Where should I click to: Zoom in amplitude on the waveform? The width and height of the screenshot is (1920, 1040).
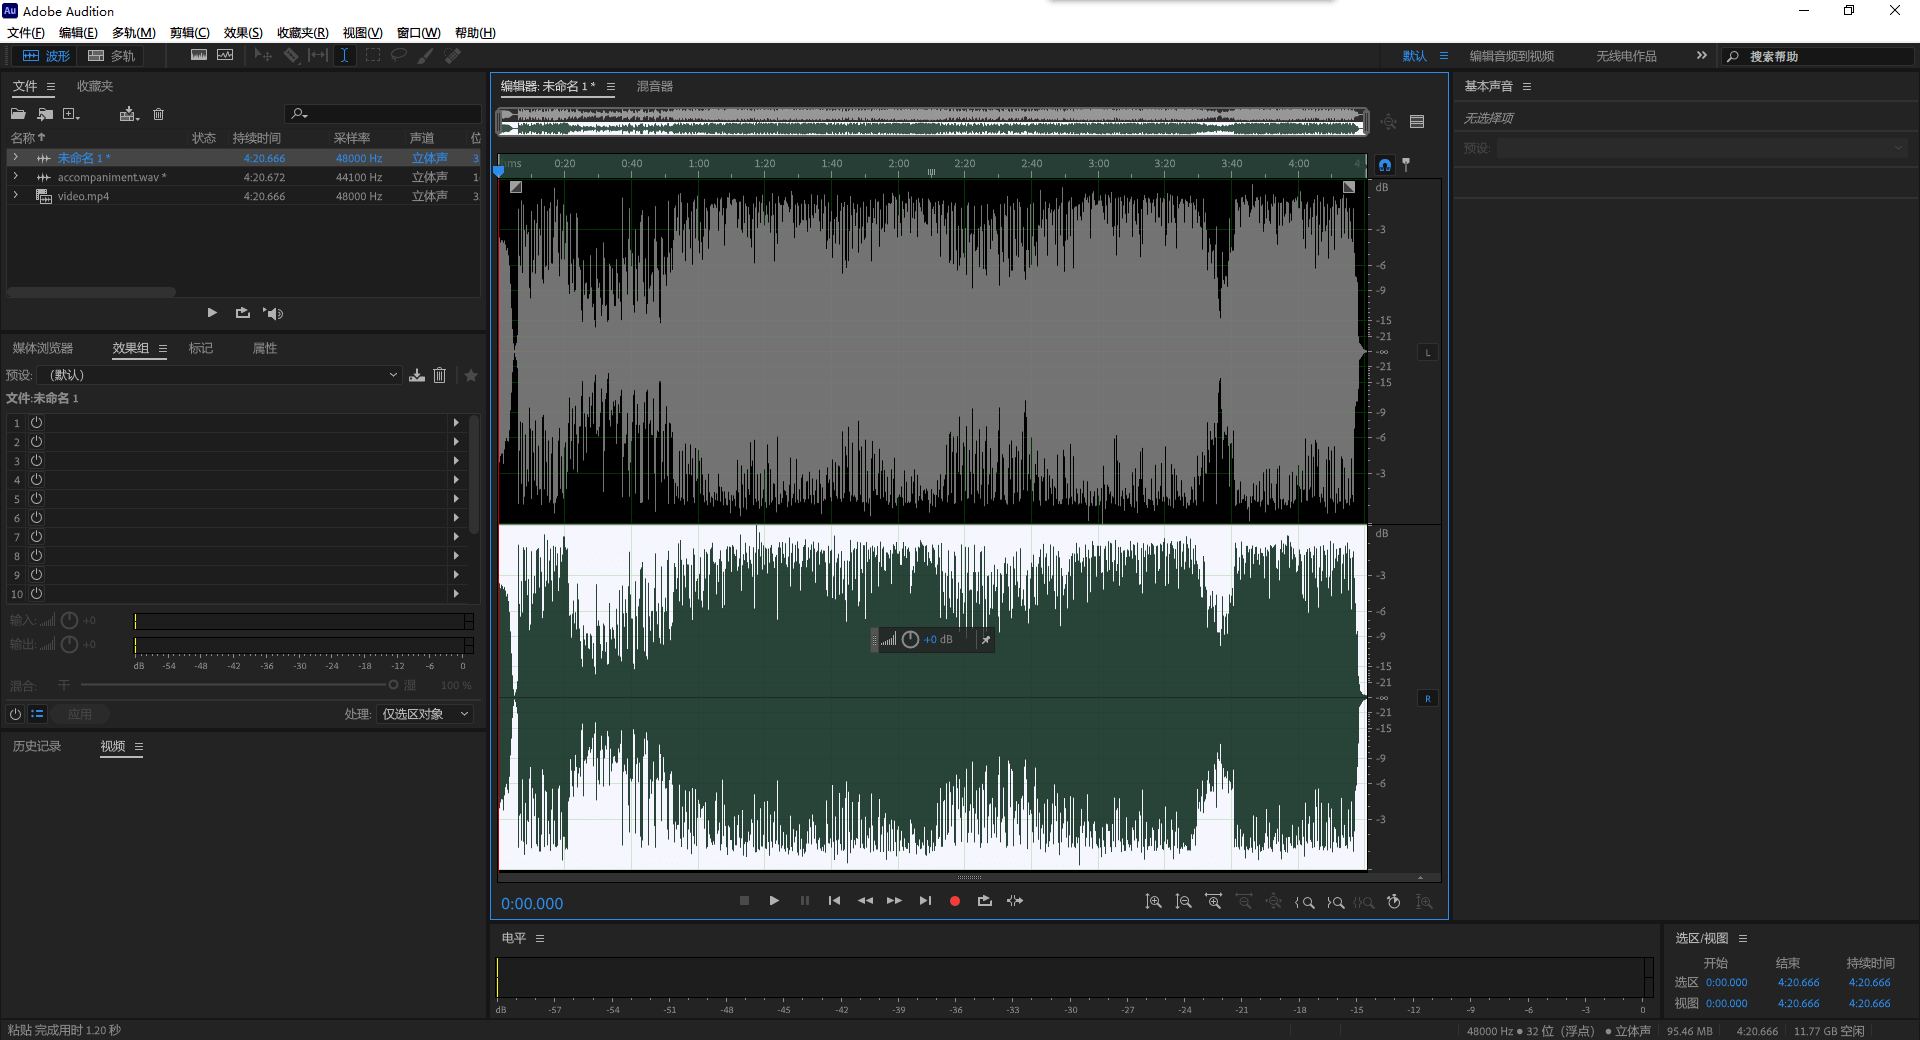click(1153, 902)
